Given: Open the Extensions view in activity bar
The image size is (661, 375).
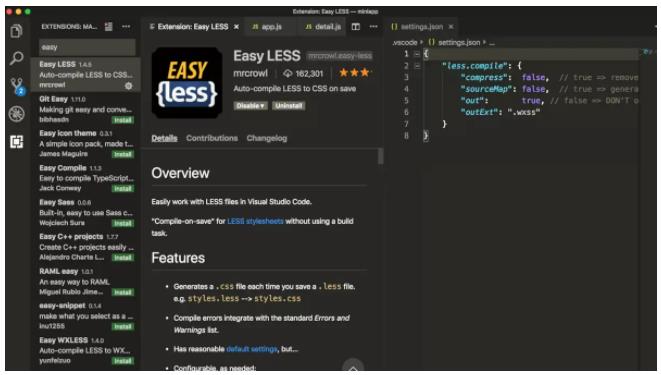Looking at the screenshot, I should [16, 142].
